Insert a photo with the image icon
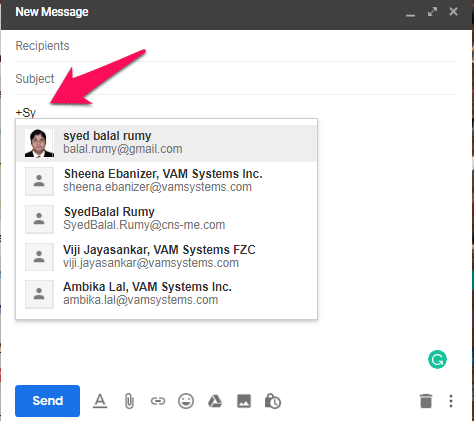 tap(244, 401)
